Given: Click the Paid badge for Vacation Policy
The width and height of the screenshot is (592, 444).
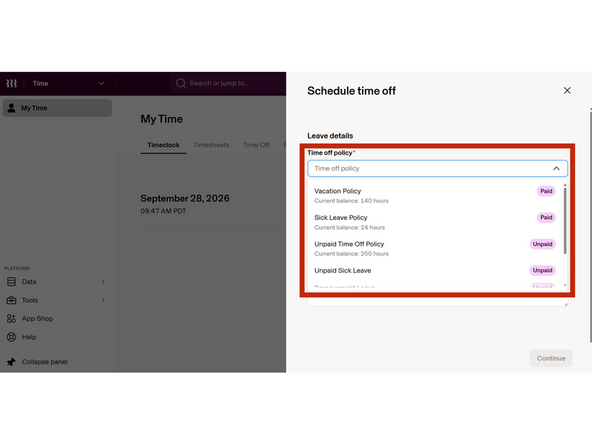Looking at the screenshot, I should (x=546, y=191).
